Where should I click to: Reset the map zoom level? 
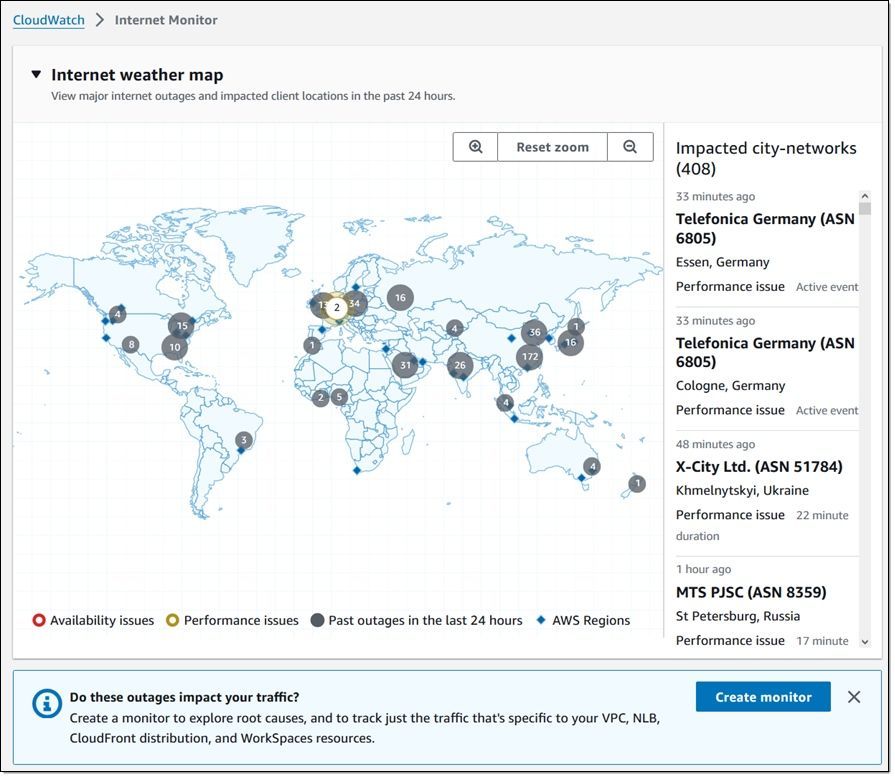point(553,147)
